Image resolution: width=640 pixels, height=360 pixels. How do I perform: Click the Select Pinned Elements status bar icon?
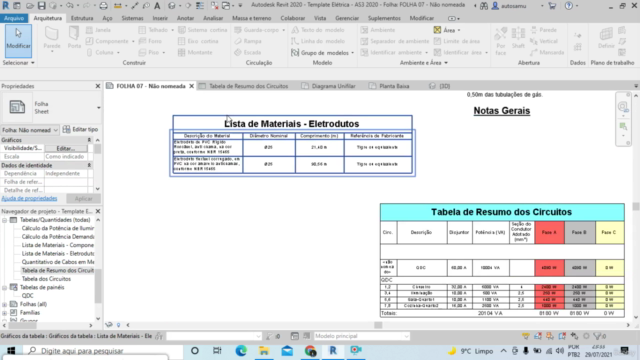tap(550, 336)
